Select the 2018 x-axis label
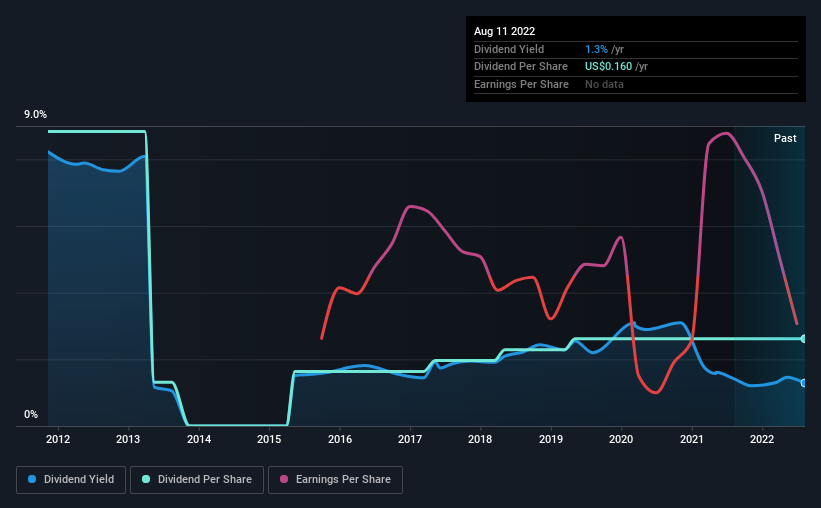 coord(480,439)
